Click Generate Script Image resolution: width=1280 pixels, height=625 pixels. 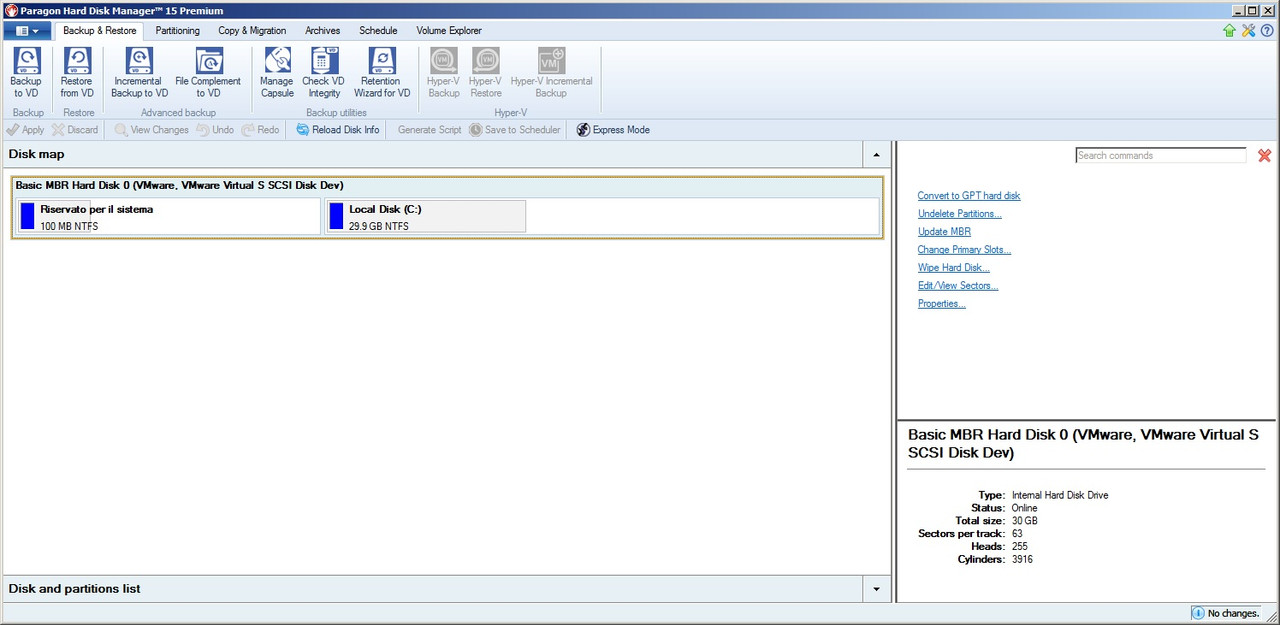[x=430, y=130]
